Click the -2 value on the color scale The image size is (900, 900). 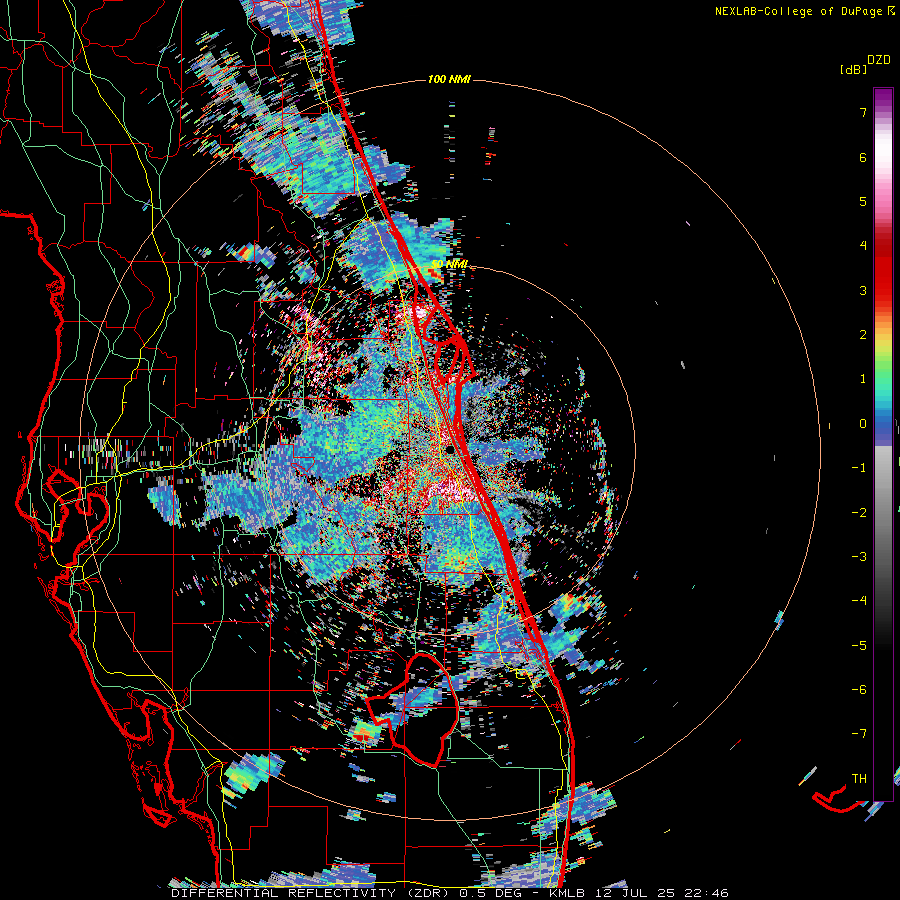click(859, 512)
